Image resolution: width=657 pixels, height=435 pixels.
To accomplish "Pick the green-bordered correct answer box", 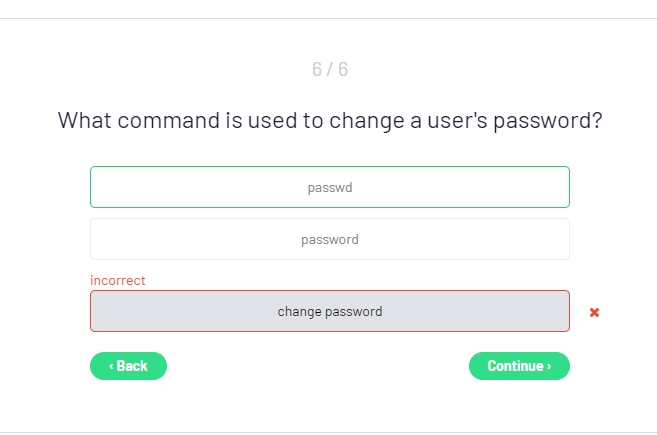I will pos(330,187).
